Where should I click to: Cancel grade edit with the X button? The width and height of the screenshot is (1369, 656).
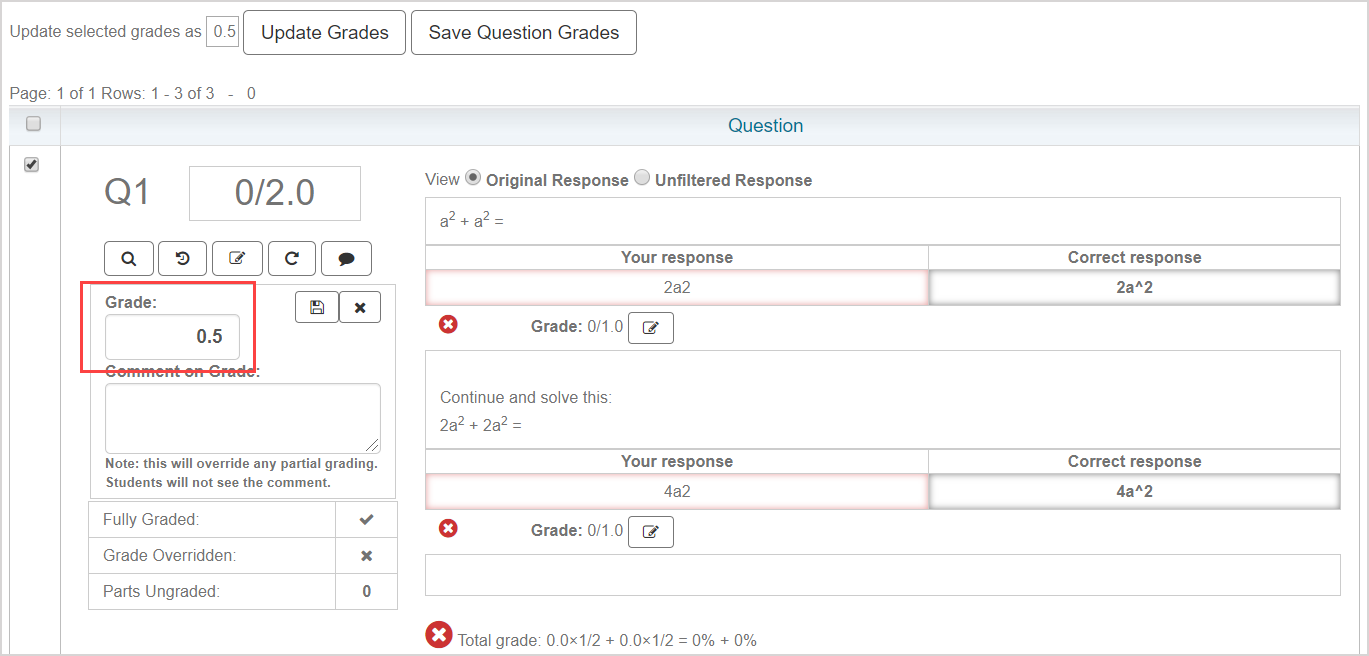tap(360, 307)
